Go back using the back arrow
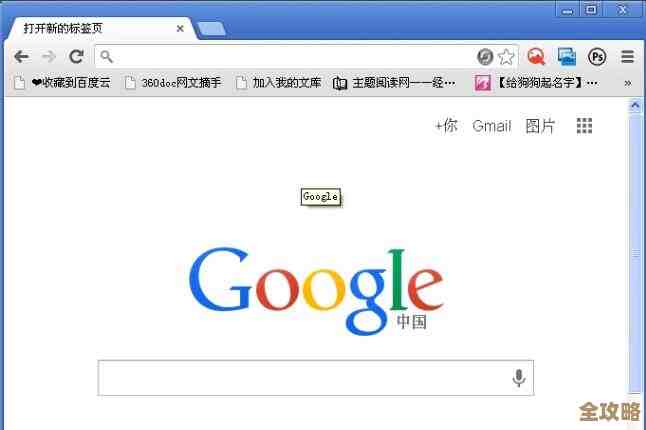Screen dimensions: 646x430 21,56
